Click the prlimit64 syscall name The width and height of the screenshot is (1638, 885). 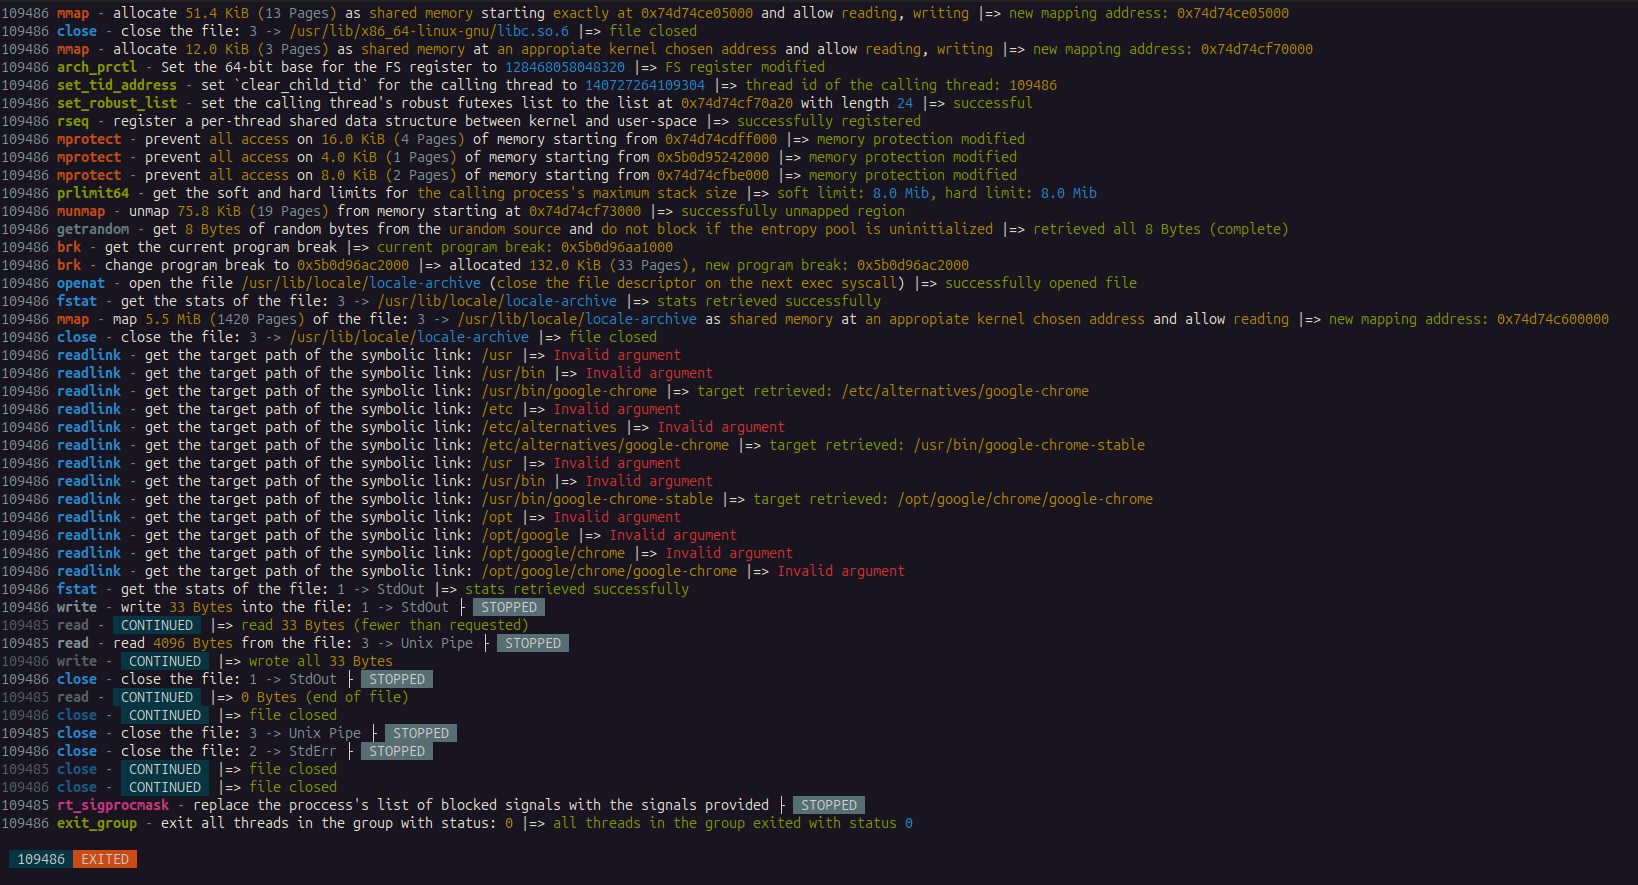point(93,193)
